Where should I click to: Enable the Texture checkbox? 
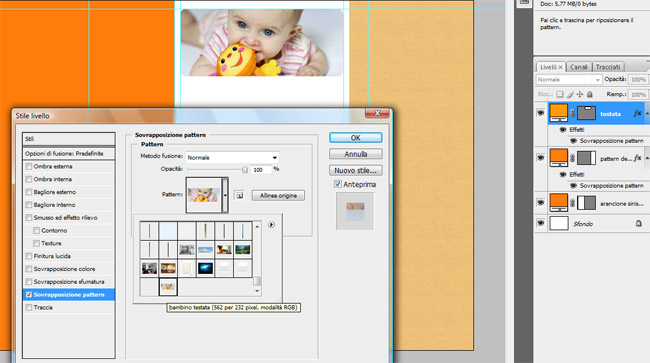pos(36,243)
